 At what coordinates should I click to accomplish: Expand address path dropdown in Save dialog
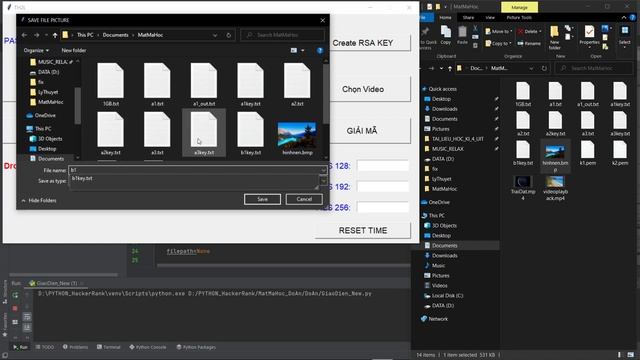(215, 35)
